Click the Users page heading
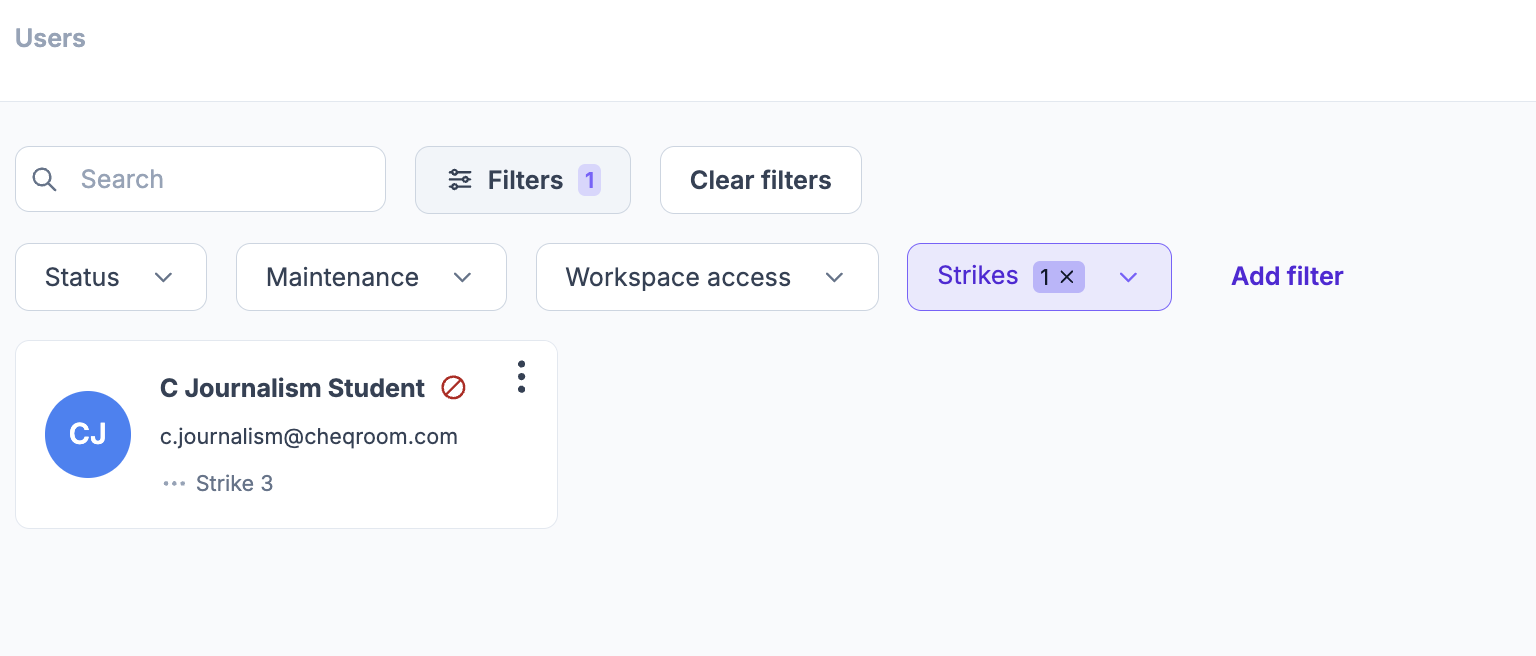 coord(50,38)
